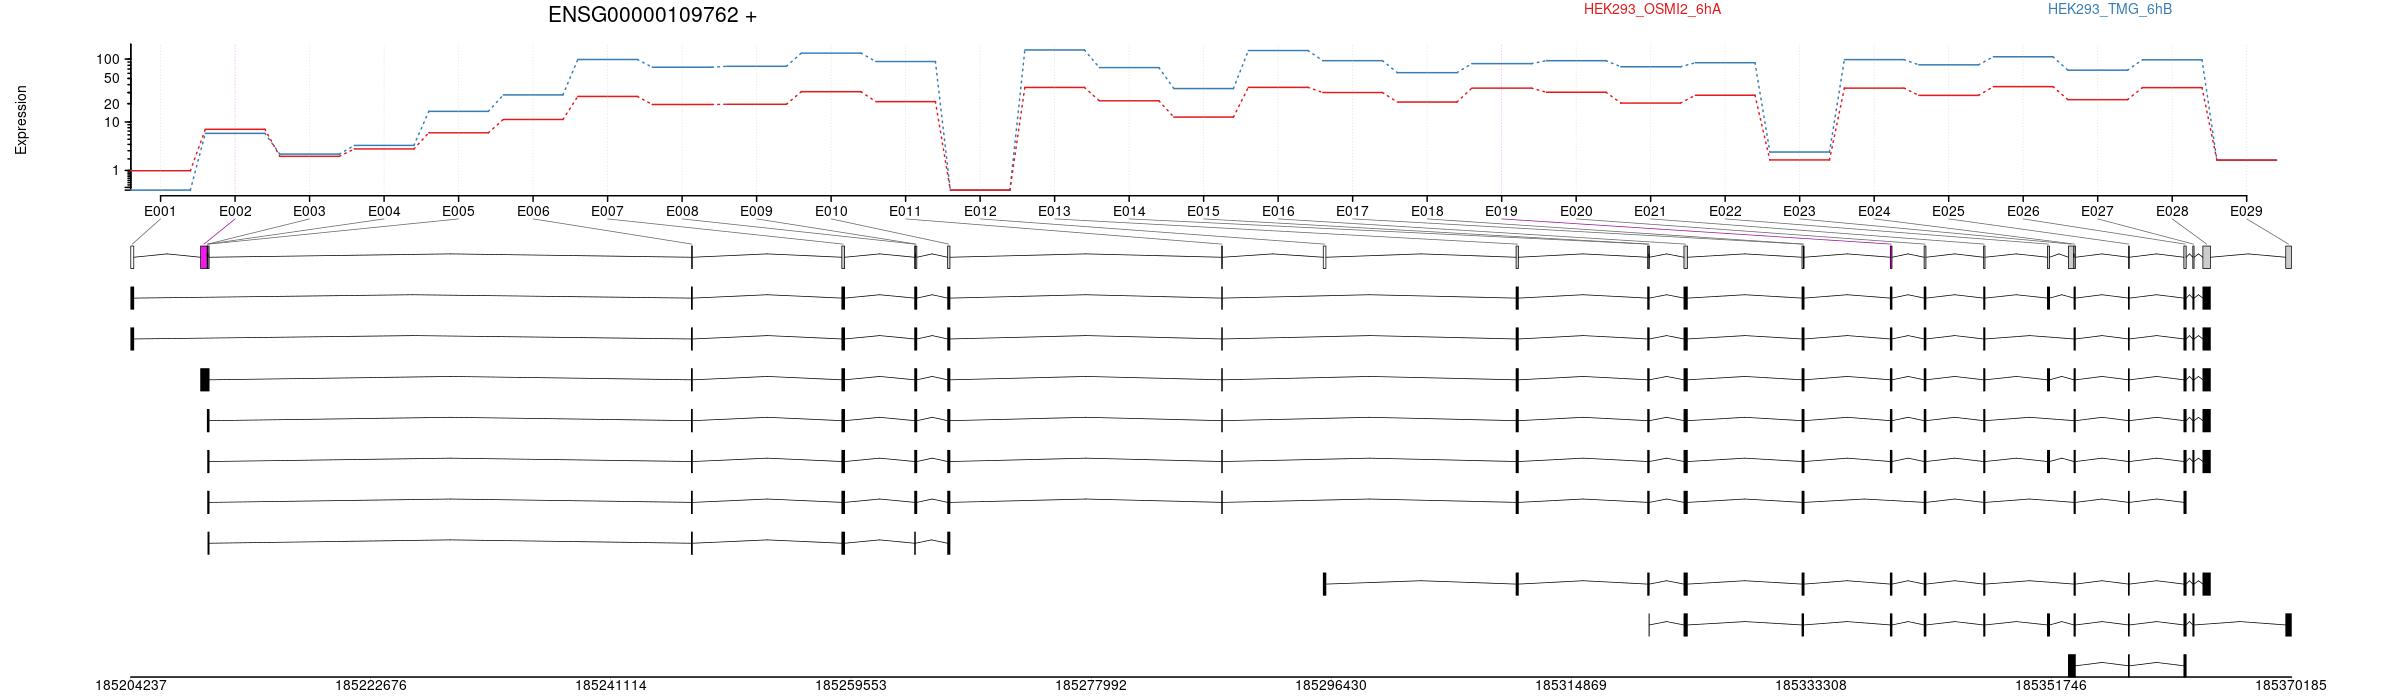
Task: Click exon label E015
Action: pyautogui.click(x=1203, y=211)
